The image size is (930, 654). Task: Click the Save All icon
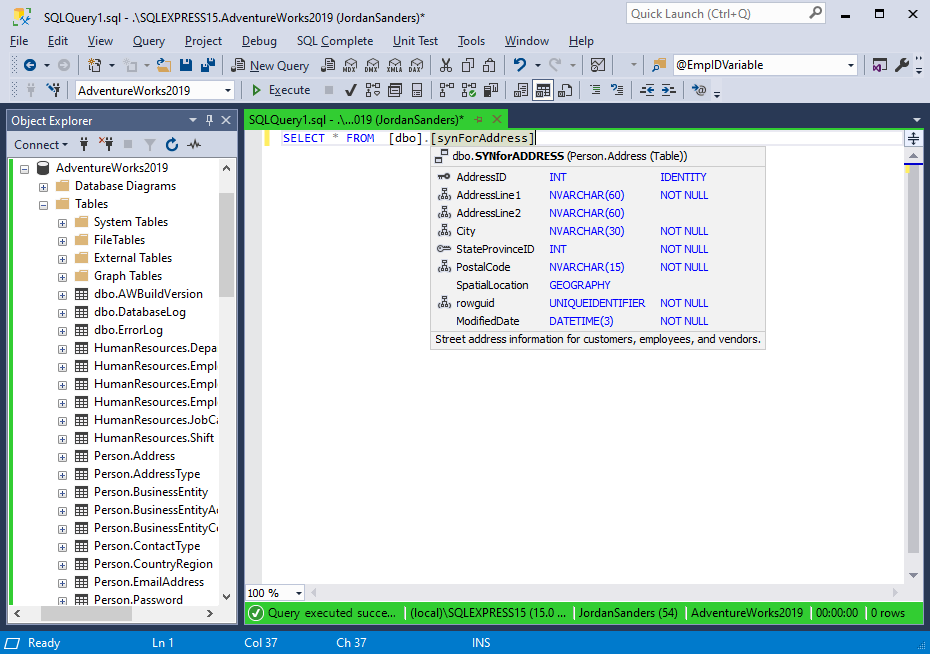coord(208,65)
